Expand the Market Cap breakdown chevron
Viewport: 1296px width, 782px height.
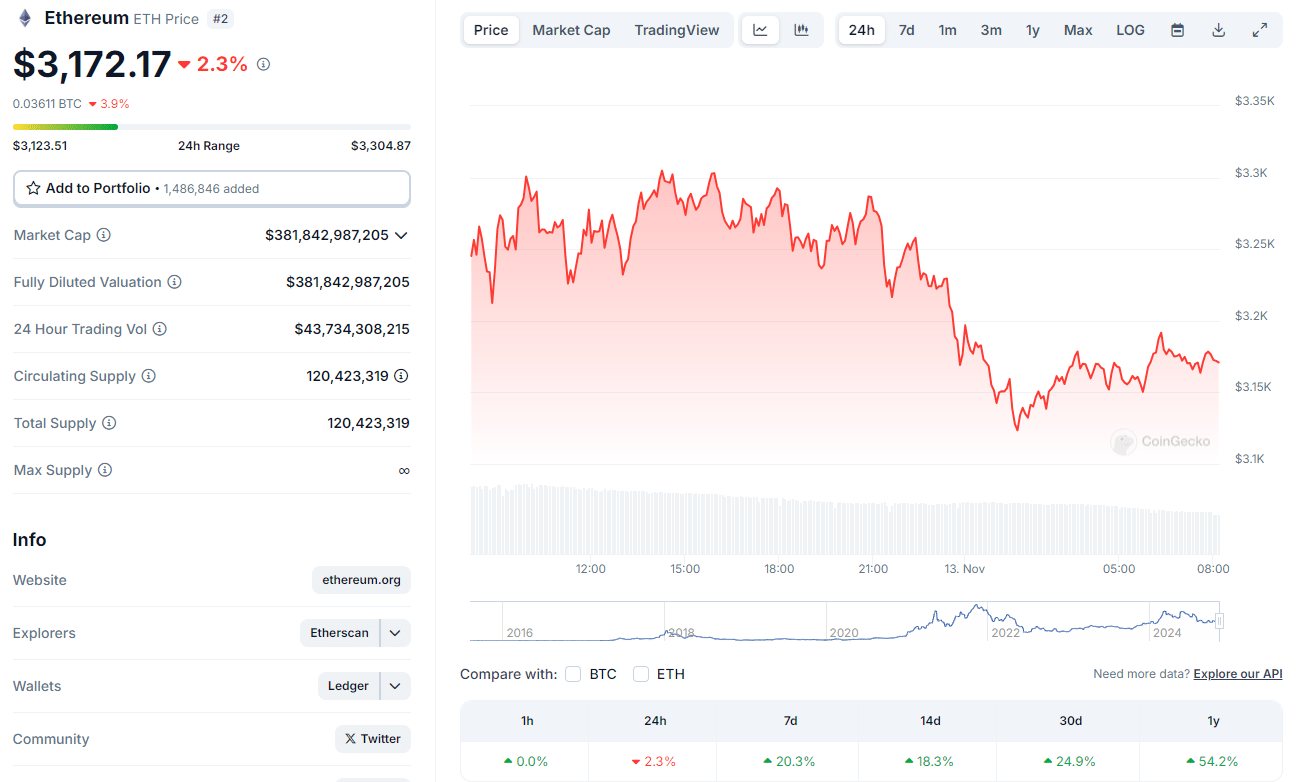[x=402, y=235]
